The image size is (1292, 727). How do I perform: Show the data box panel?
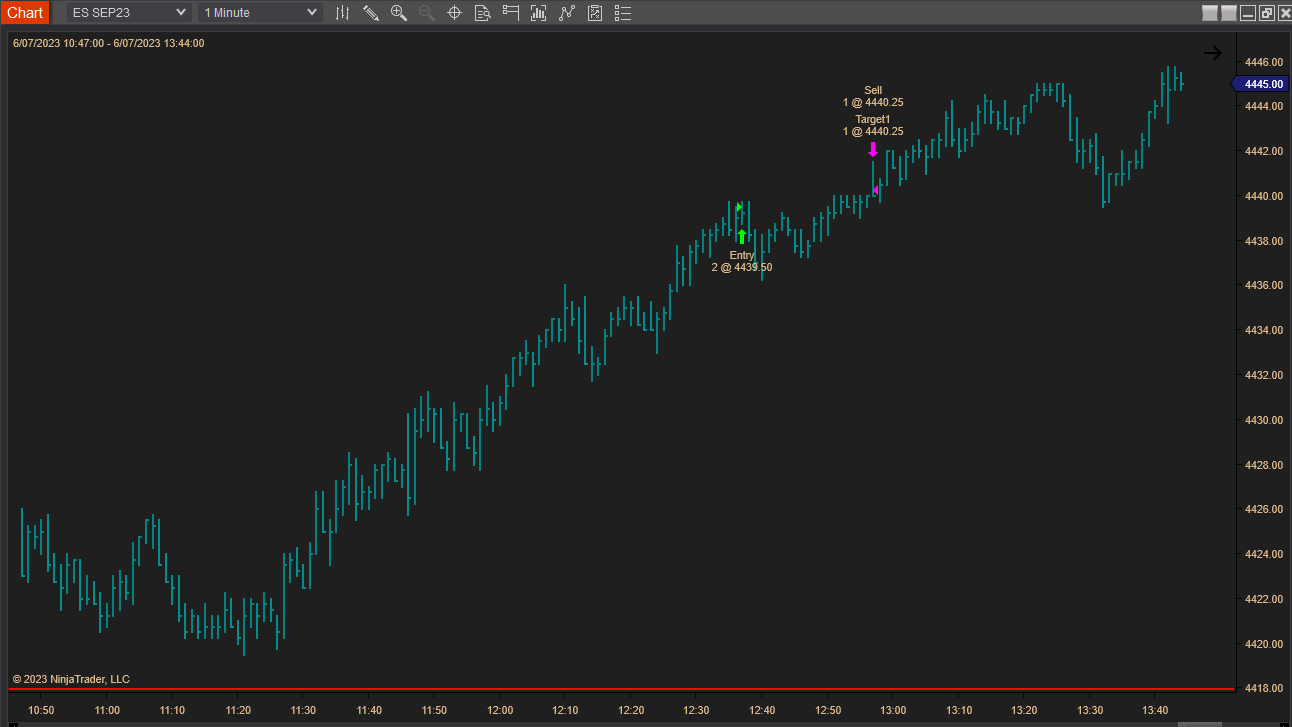482,13
